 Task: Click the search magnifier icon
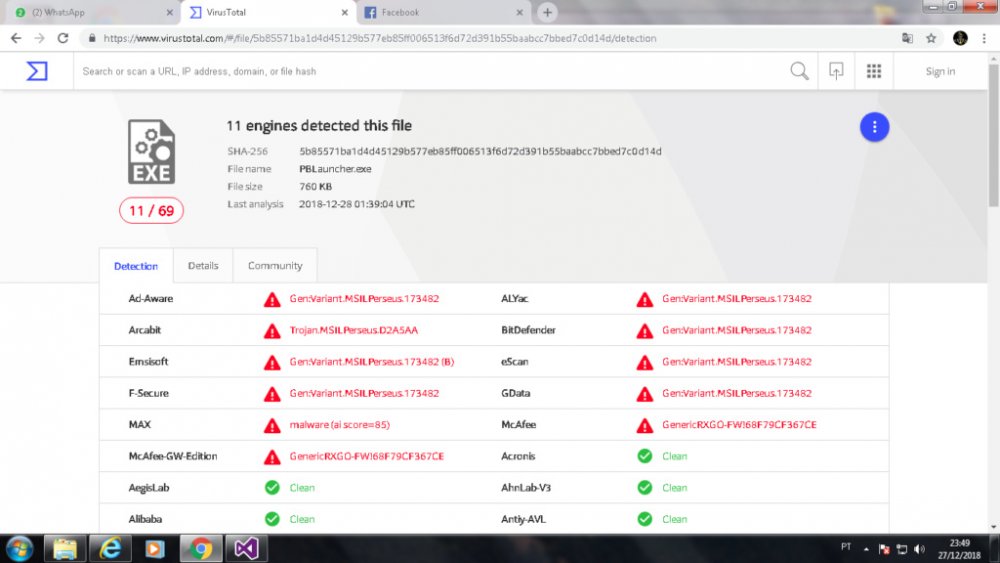click(x=799, y=71)
